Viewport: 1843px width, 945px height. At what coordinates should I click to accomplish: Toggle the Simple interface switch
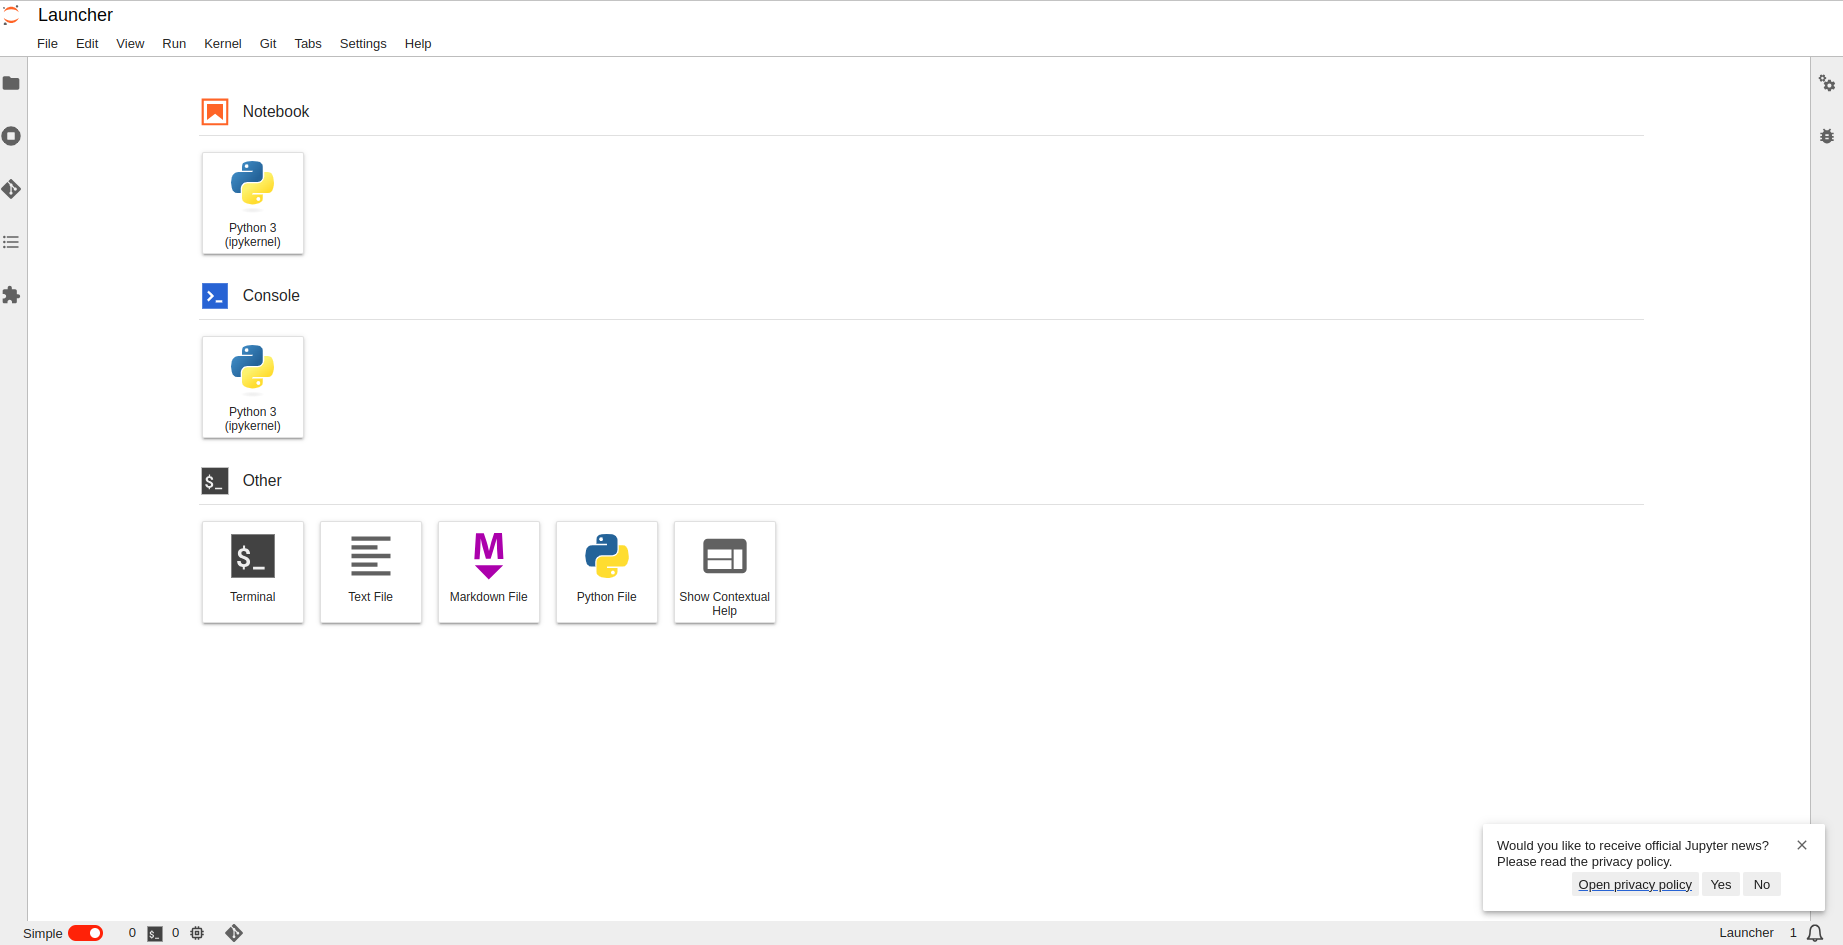coord(86,933)
